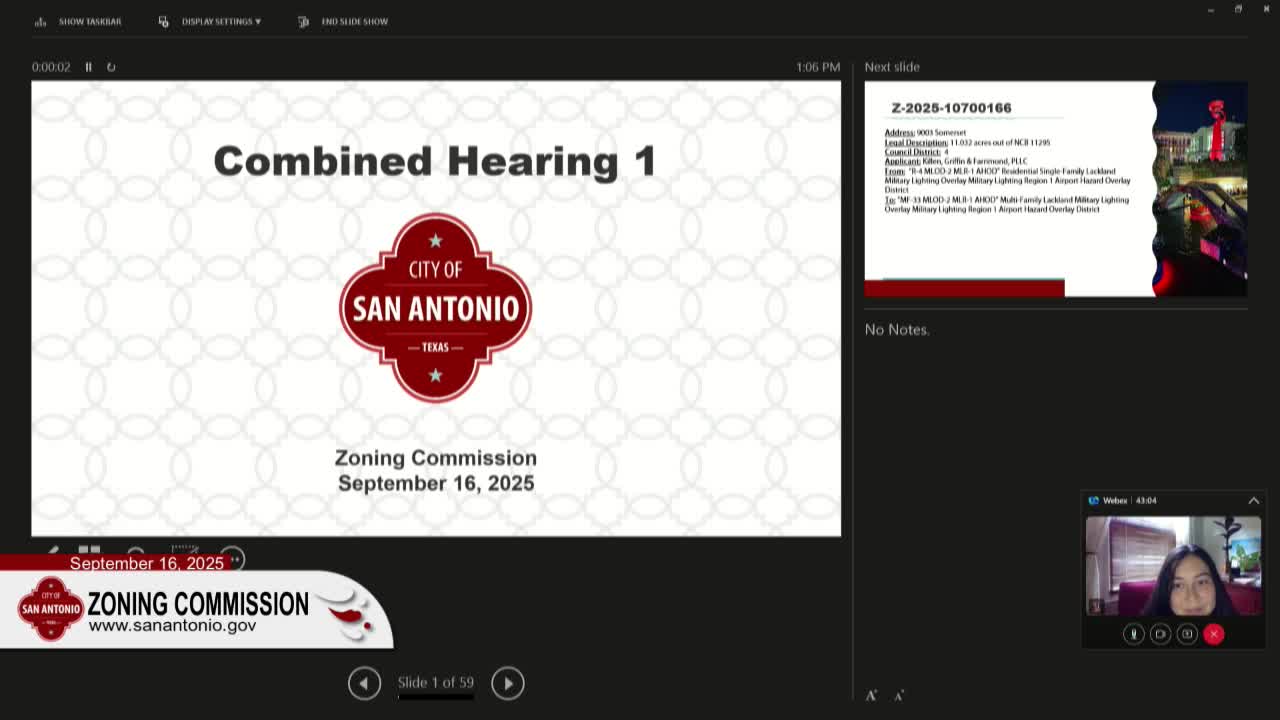Viewport: 1280px width, 720px height.
Task: Click the elapsed time 0:00:02
Action: (51, 67)
